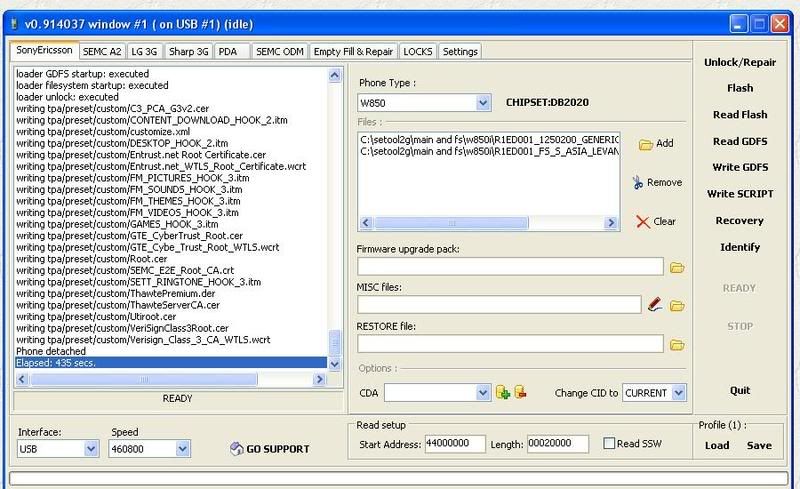Click the Unlock/Repair button

(x=740, y=62)
